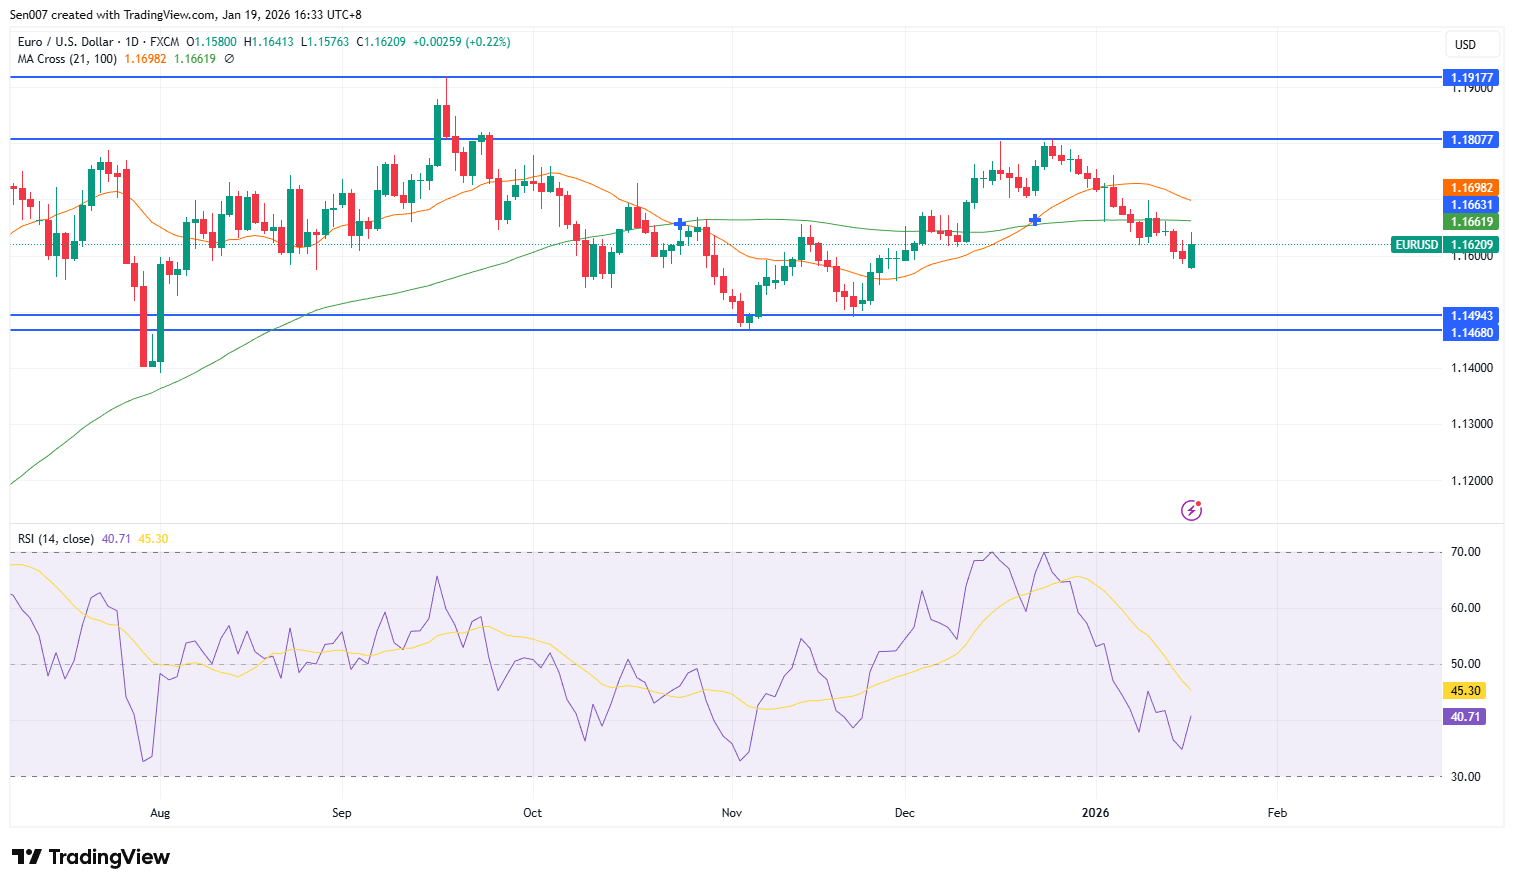This screenshot has width=1514, height=887.
Task: Click the purple 40.71 RSI axis label
Action: [1465, 717]
